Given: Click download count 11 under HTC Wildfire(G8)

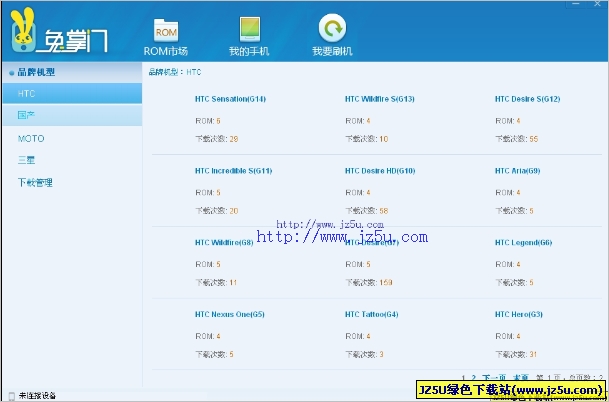Looking at the screenshot, I should pyautogui.click(x=233, y=283).
